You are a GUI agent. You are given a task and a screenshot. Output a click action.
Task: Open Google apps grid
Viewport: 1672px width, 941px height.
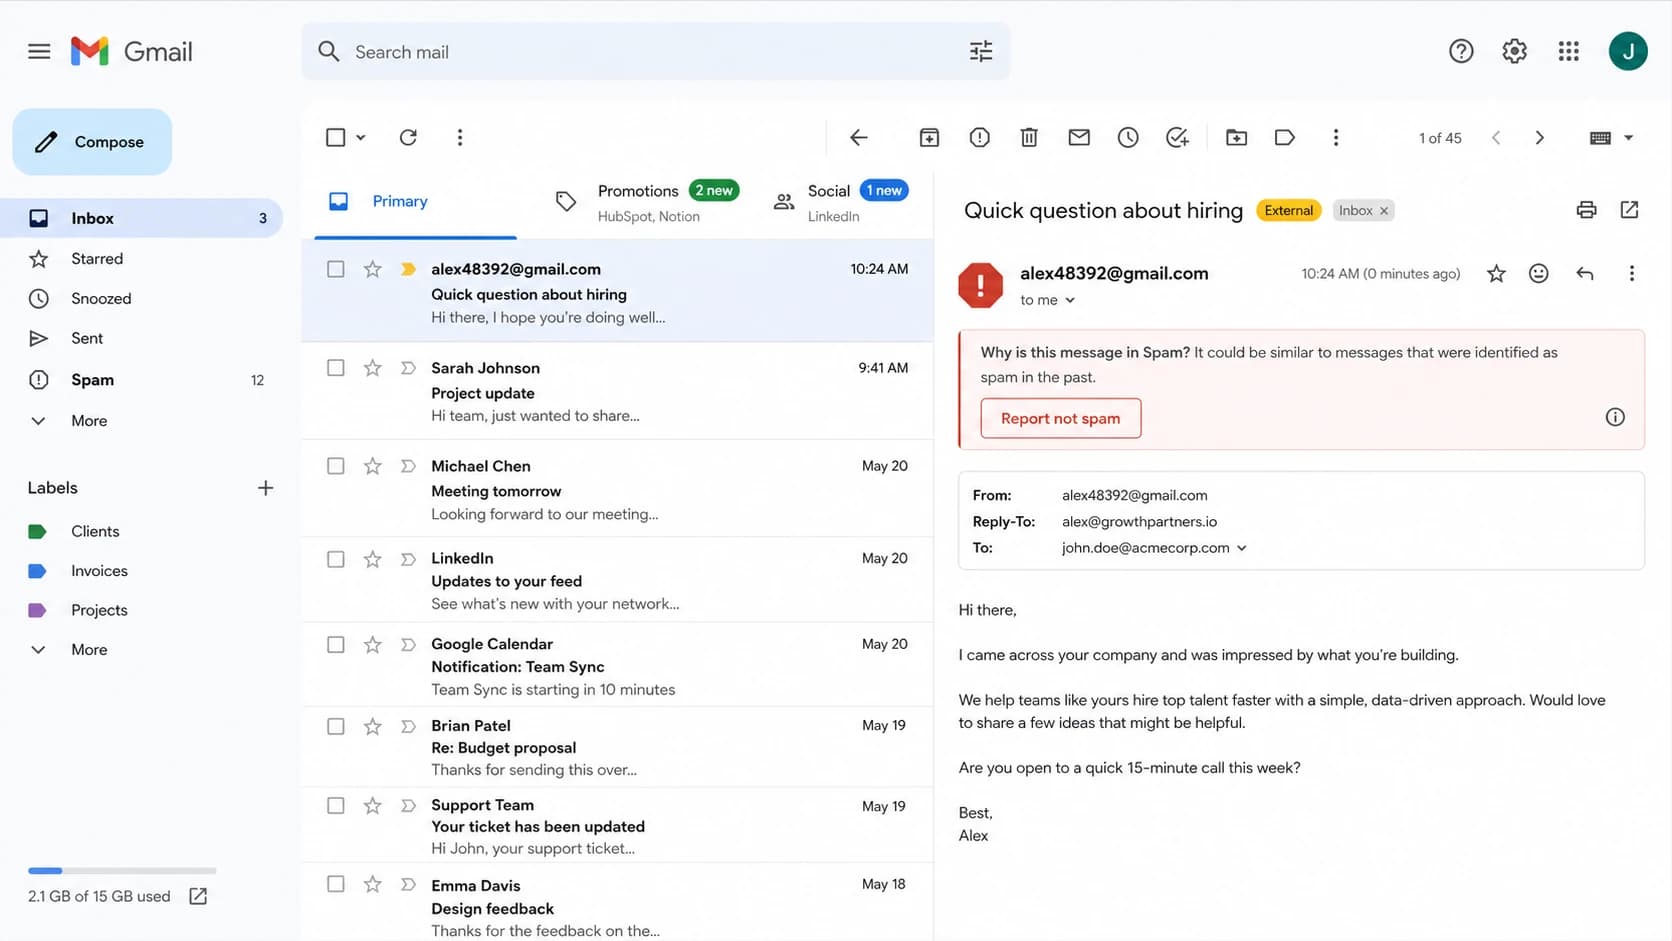click(x=1568, y=51)
